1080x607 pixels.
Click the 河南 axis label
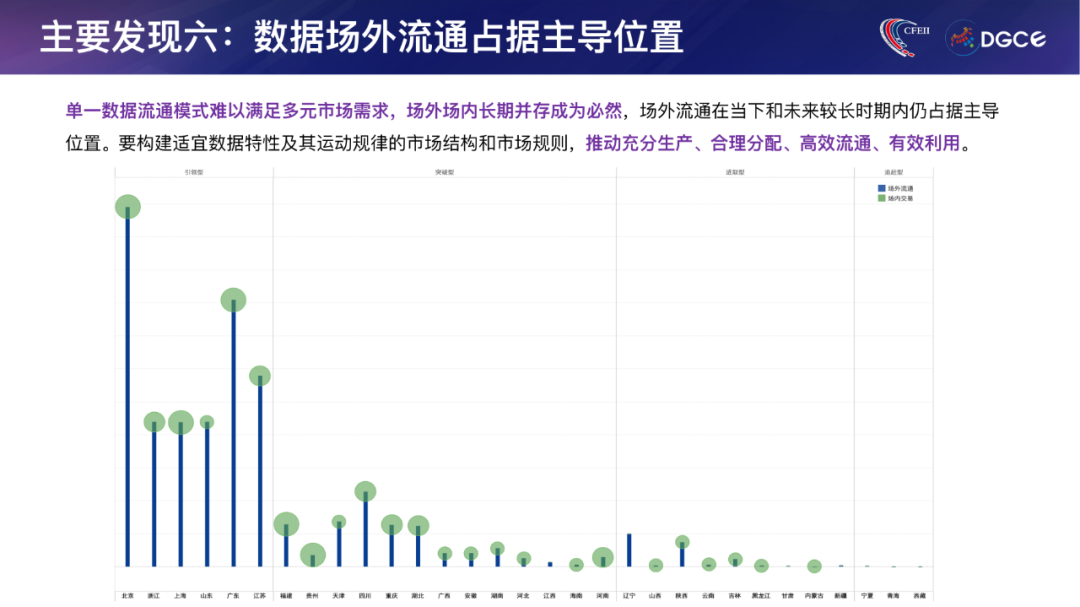coord(603,596)
